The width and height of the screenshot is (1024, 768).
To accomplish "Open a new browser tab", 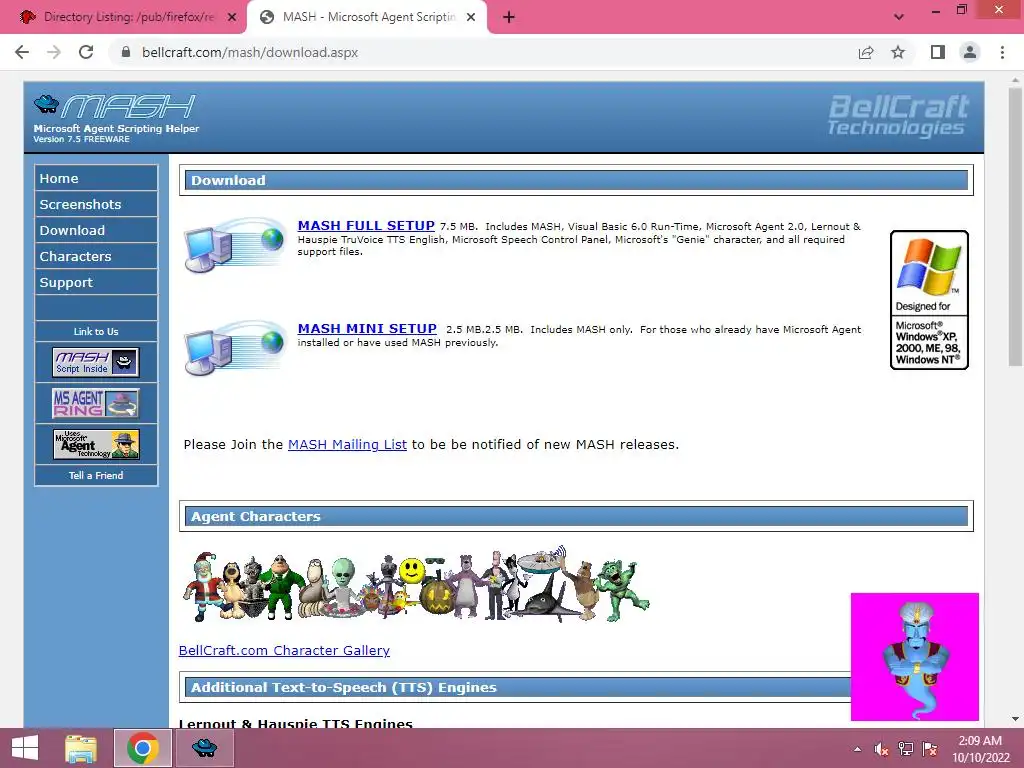I will point(509,17).
